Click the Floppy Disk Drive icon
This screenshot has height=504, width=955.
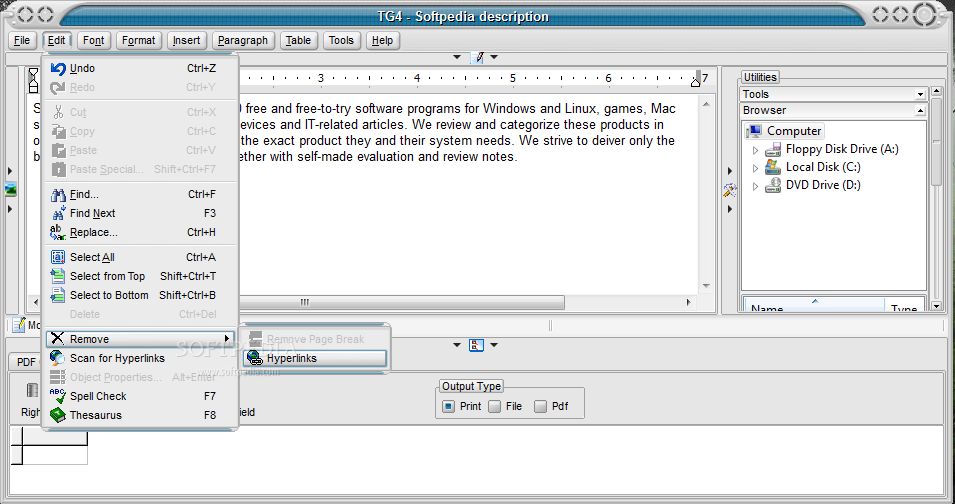click(773, 149)
